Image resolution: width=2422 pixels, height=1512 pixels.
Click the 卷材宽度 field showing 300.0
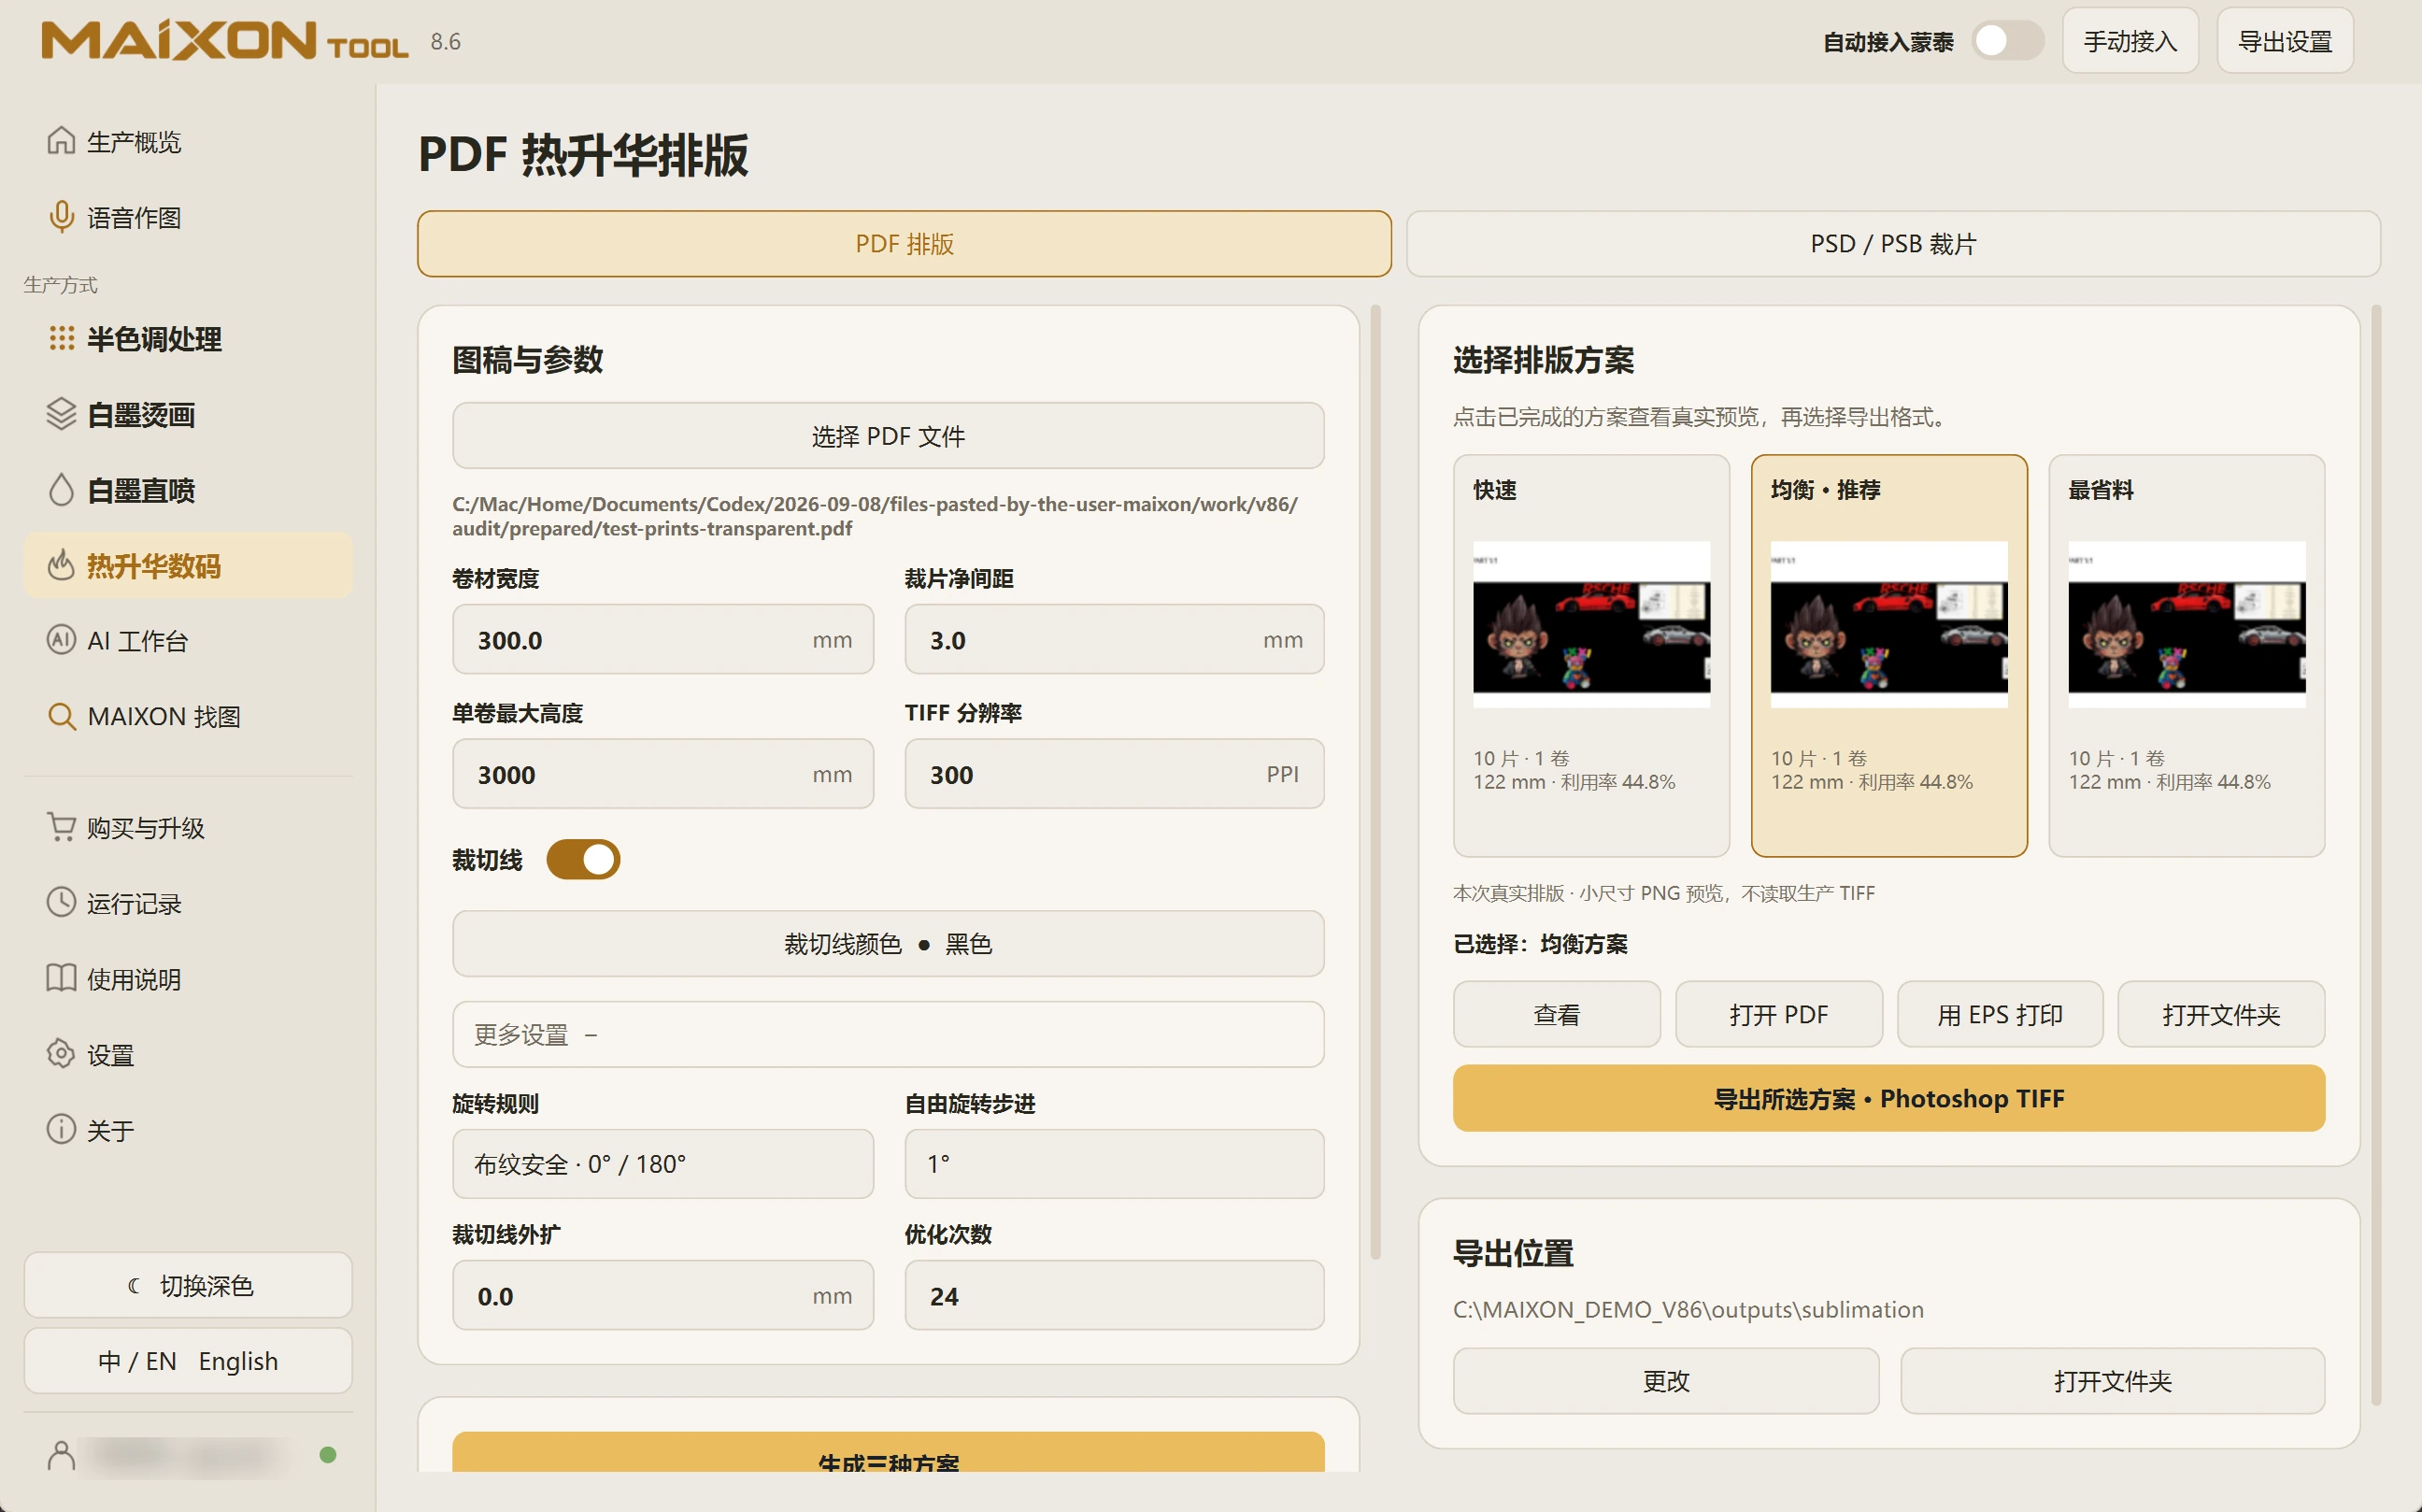click(663, 639)
